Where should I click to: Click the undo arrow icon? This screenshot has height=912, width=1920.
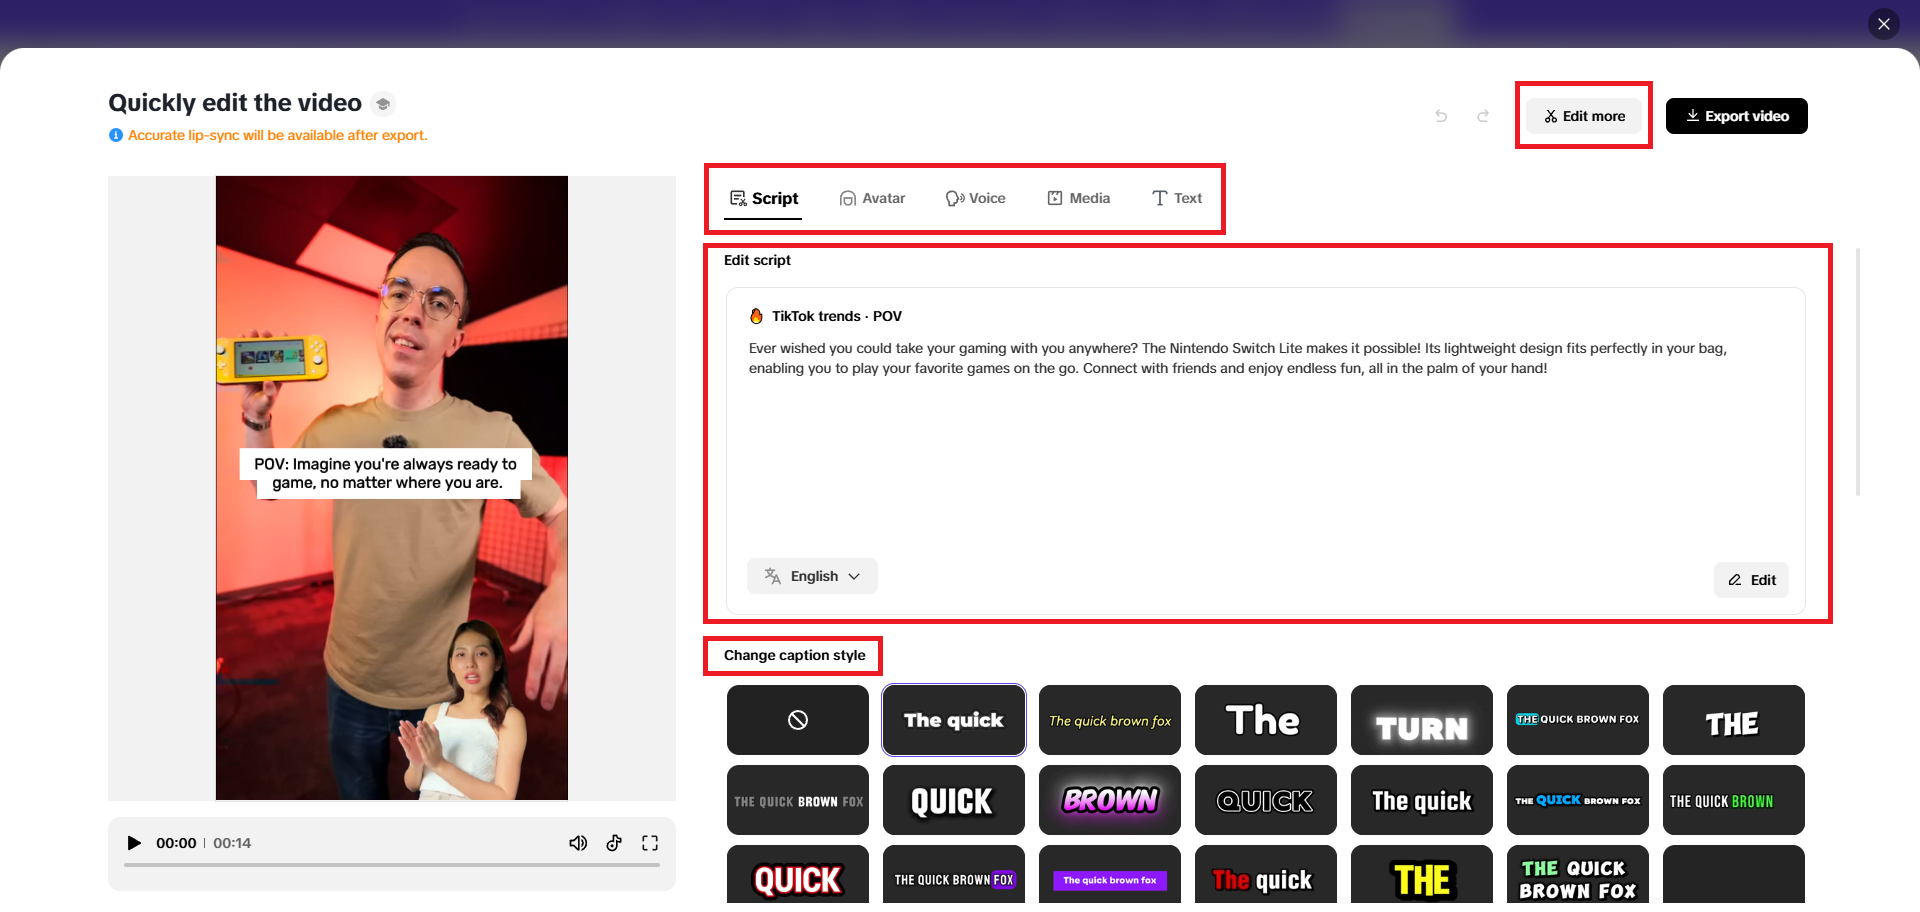coord(1441,116)
